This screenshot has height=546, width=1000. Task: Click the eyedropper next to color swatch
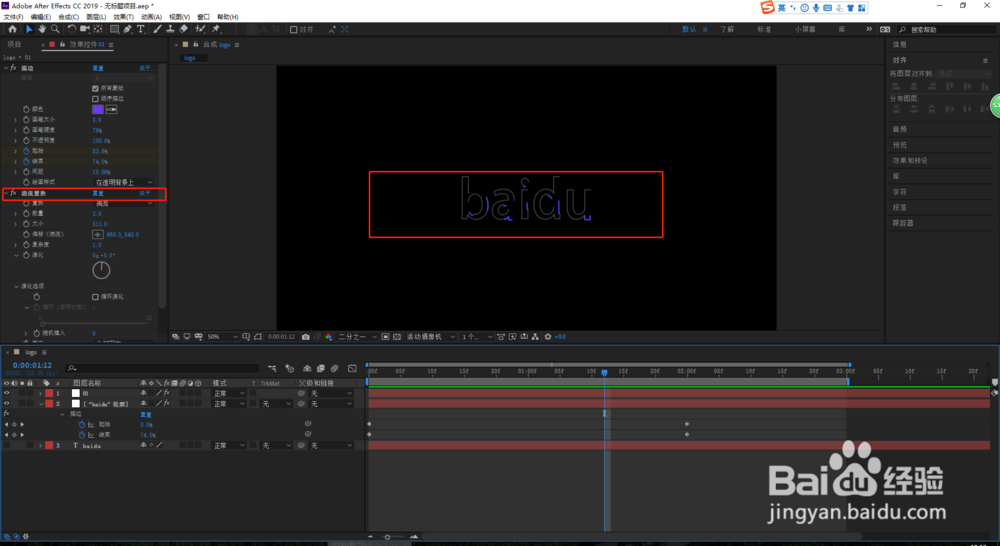pyautogui.click(x=112, y=110)
